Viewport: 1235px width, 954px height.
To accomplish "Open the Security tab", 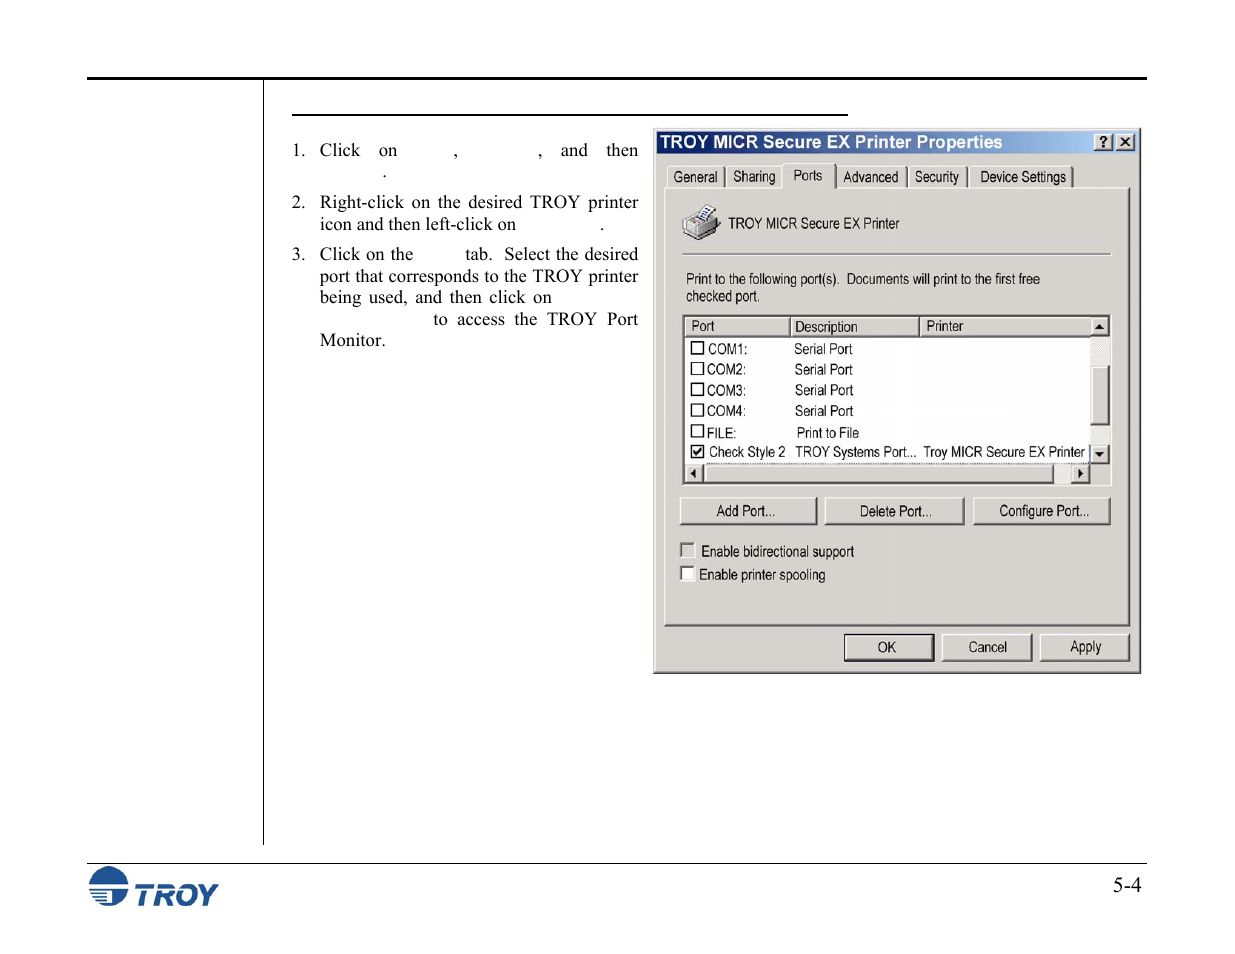I will (937, 177).
